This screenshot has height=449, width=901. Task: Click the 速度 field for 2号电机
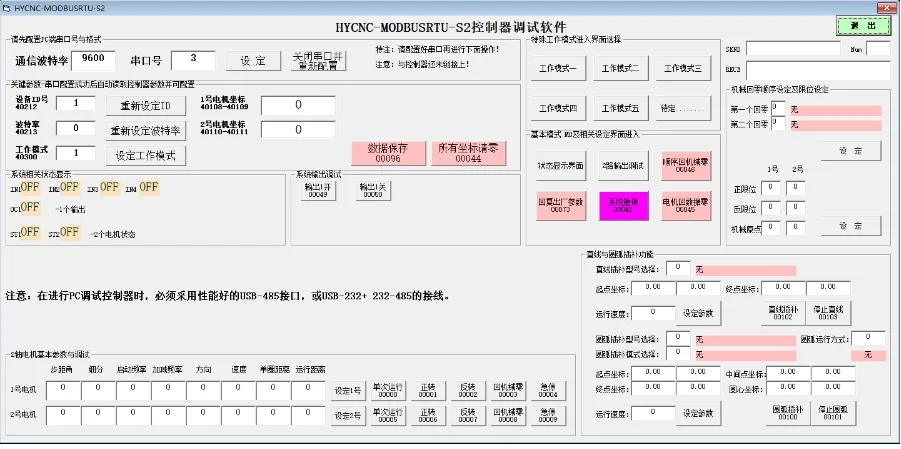[x=238, y=416]
